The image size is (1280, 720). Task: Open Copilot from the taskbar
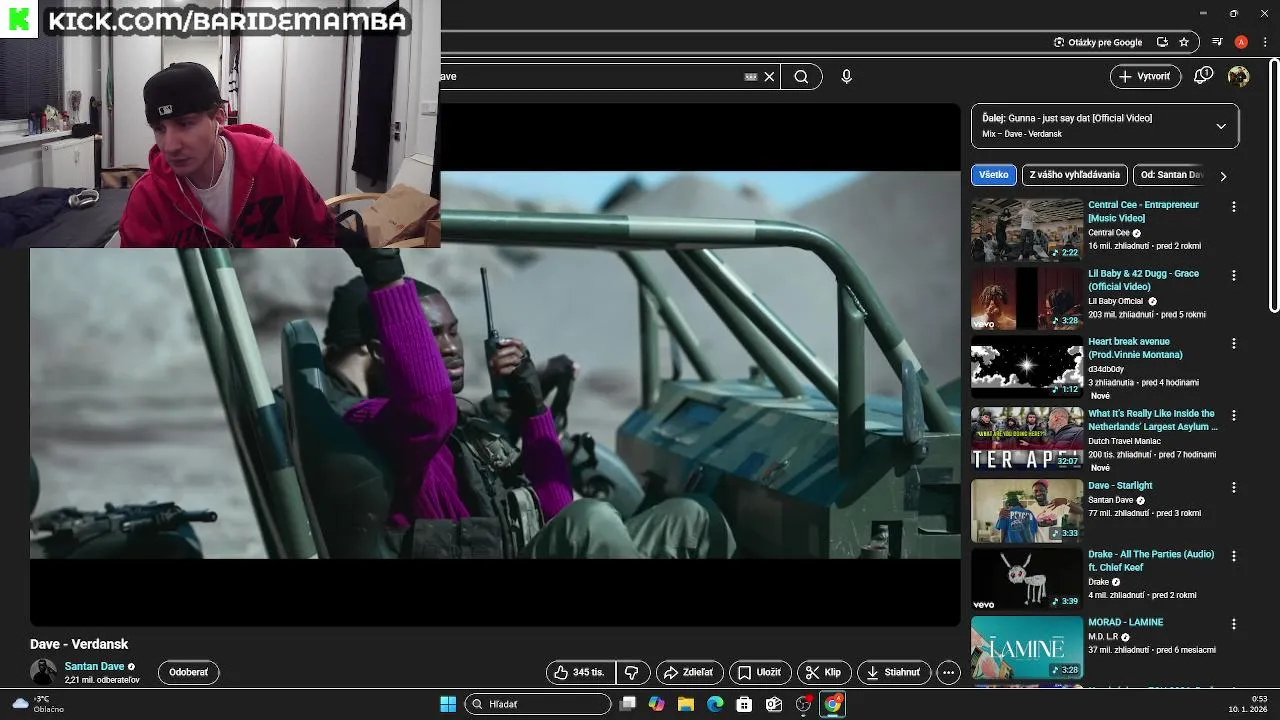click(656, 704)
